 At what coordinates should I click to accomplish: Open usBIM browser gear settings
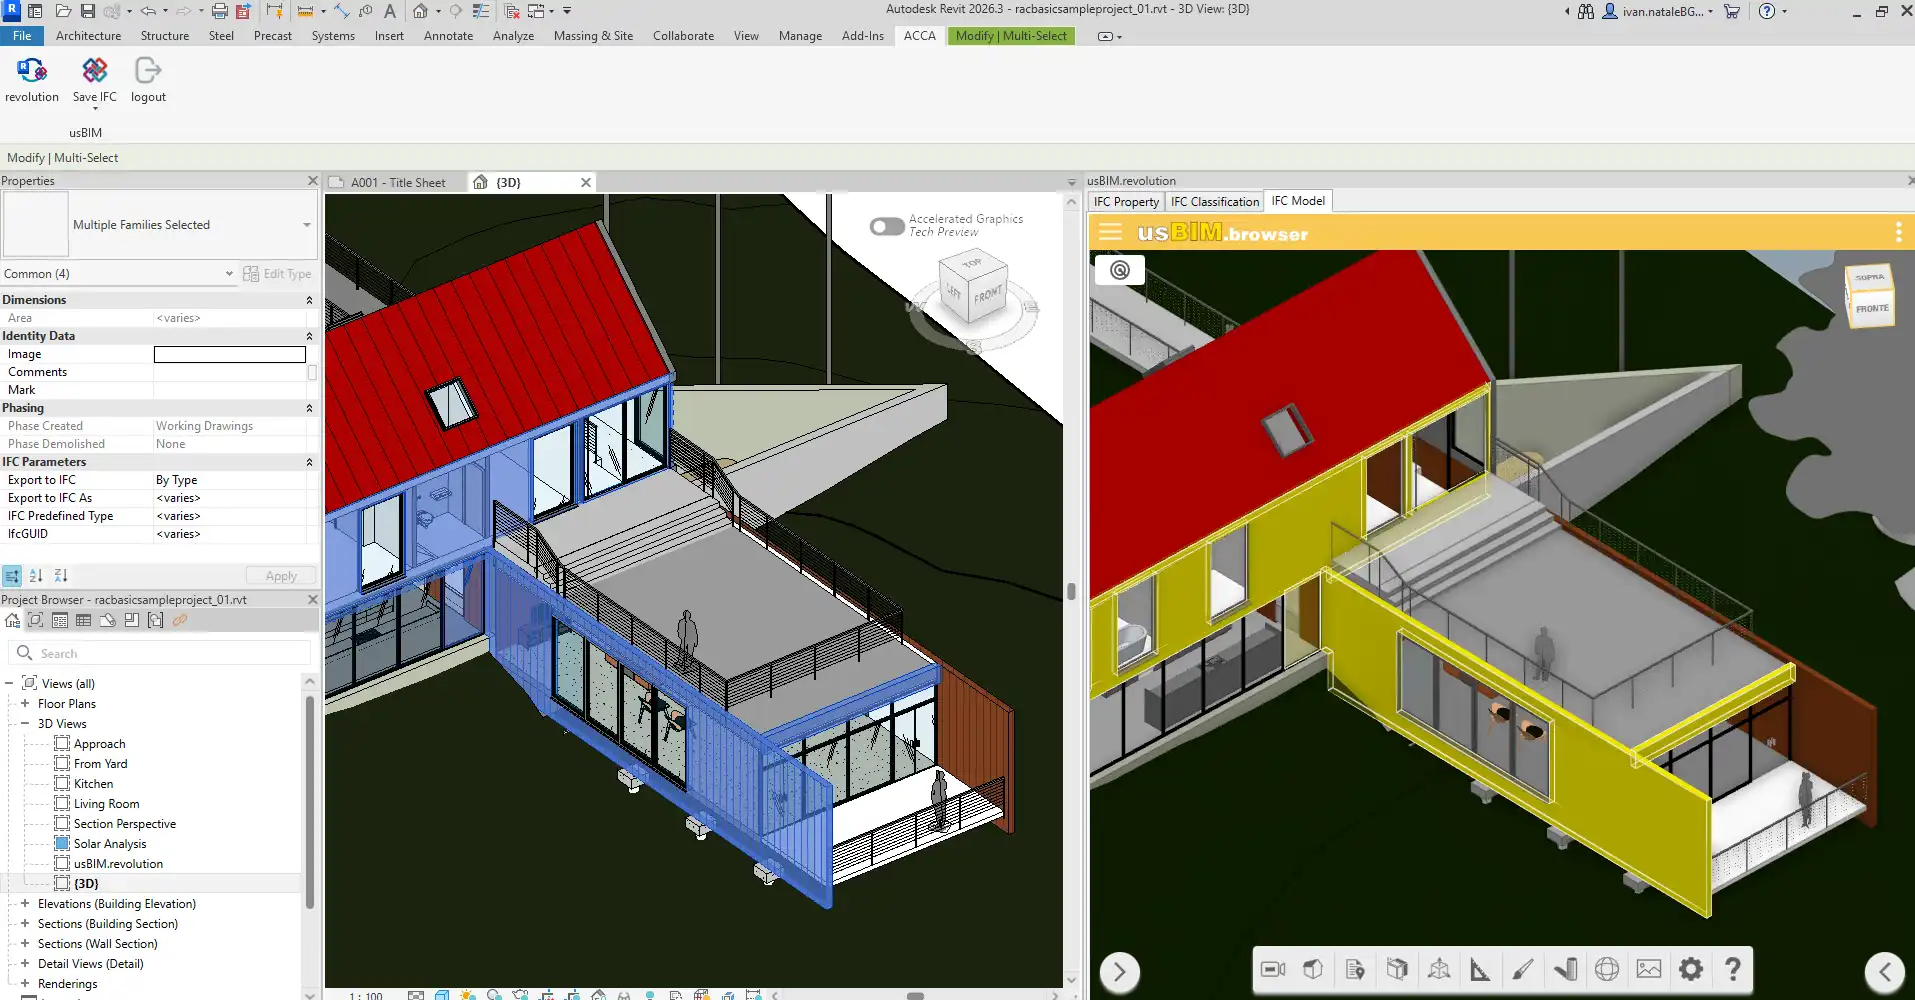(1690, 969)
